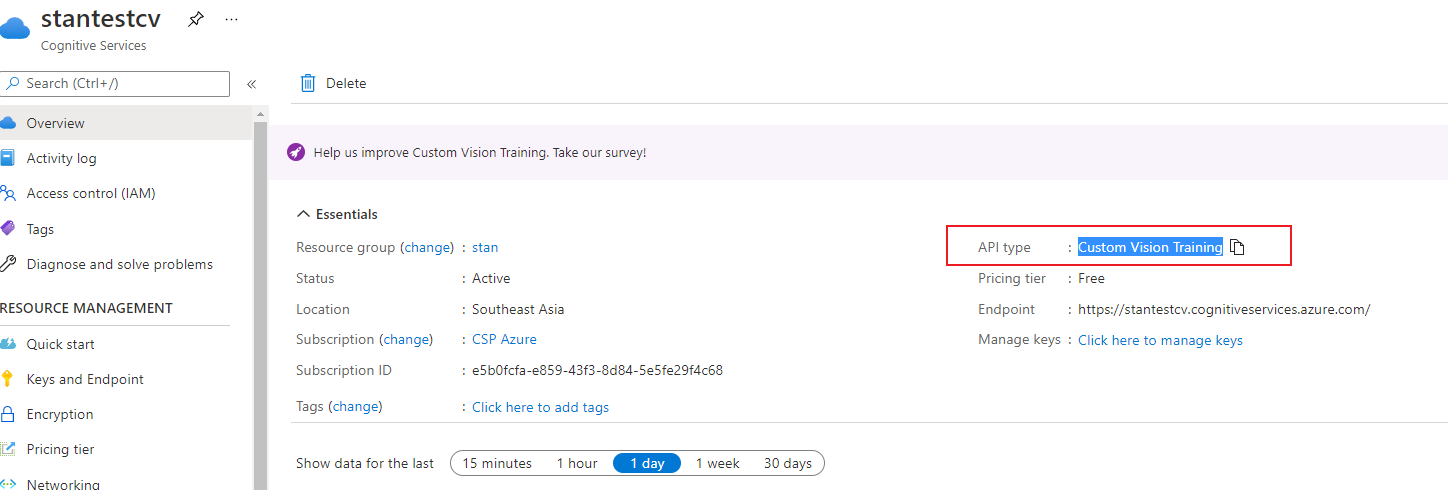Click the search magnifier icon
1448x490 pixels.
click(13, 83)
